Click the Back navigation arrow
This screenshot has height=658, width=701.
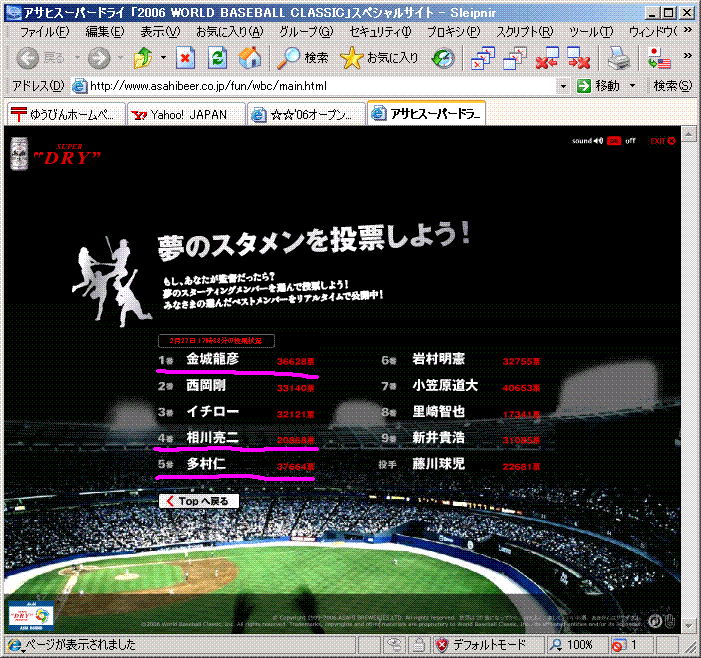(x=27, y=58)
